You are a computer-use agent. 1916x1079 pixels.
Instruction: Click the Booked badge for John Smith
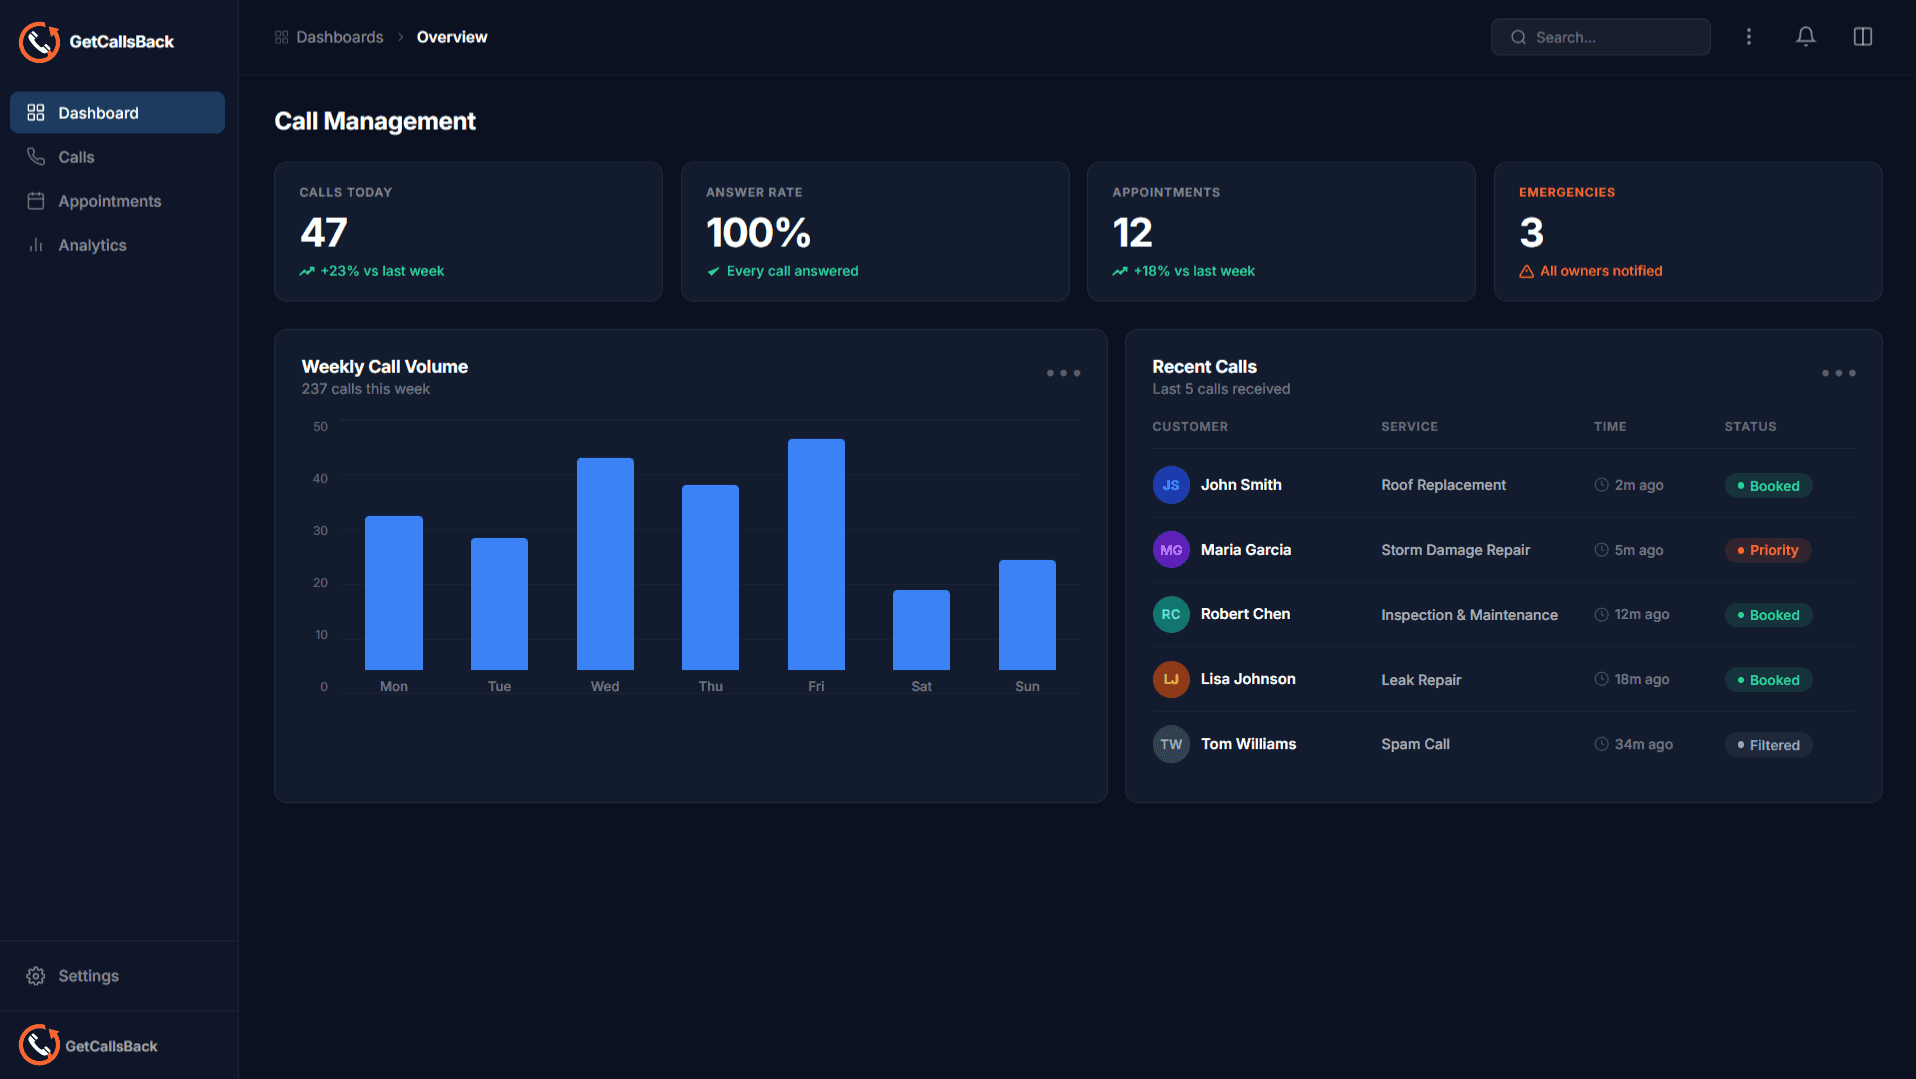pyautogui.click(x=1768, y=485)
